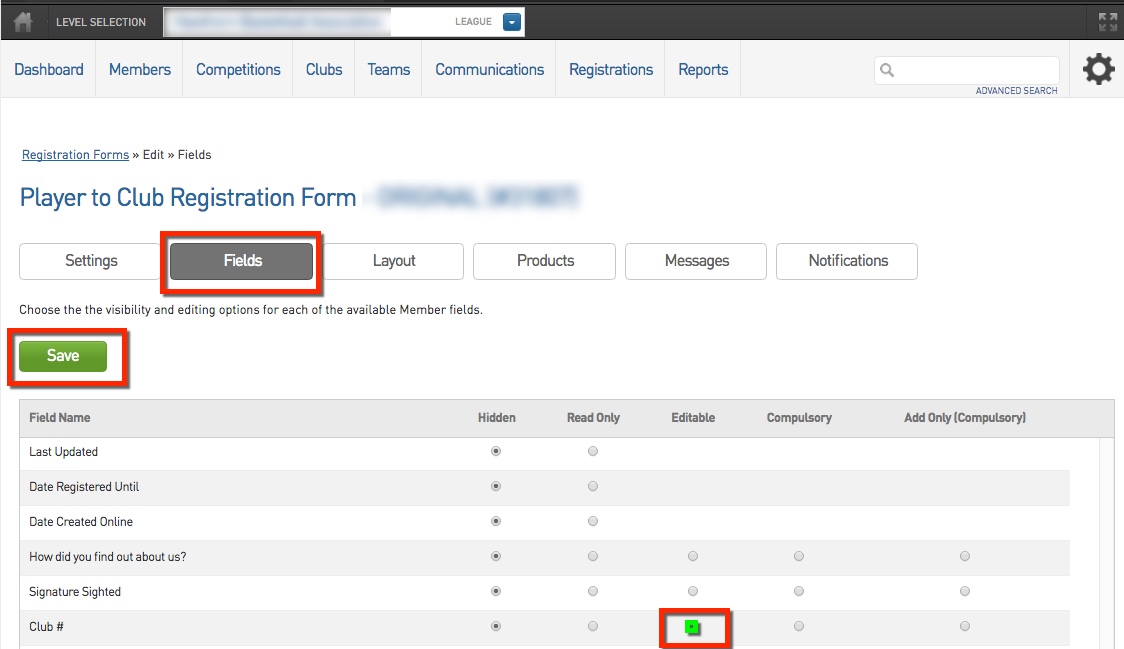Click the search input field
Image resolution: width=1124 pixels, height=649 pixels.
tap(966, 70)
